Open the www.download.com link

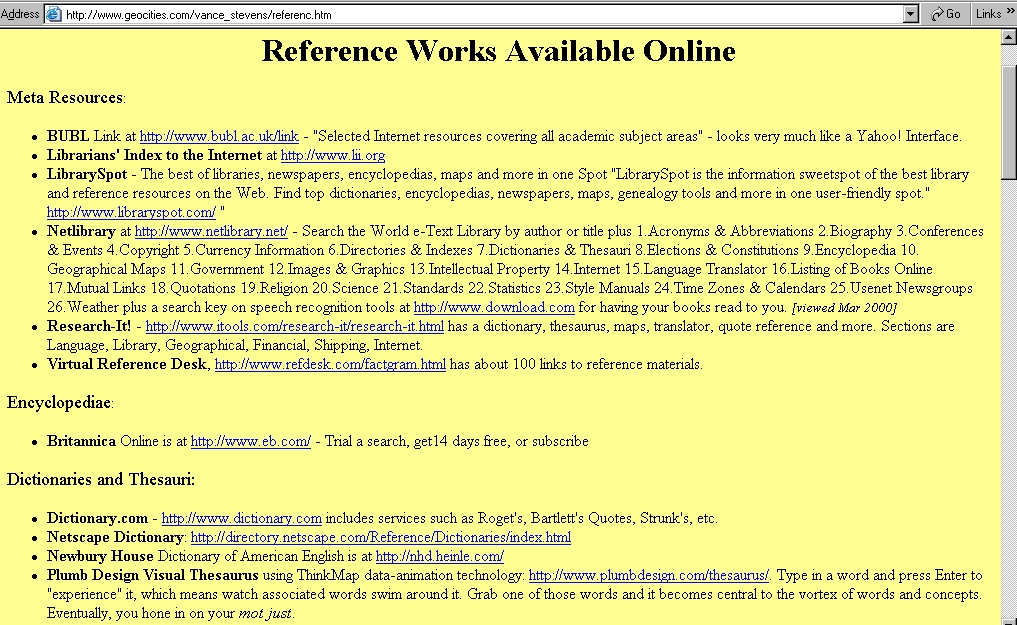point(493,308)
